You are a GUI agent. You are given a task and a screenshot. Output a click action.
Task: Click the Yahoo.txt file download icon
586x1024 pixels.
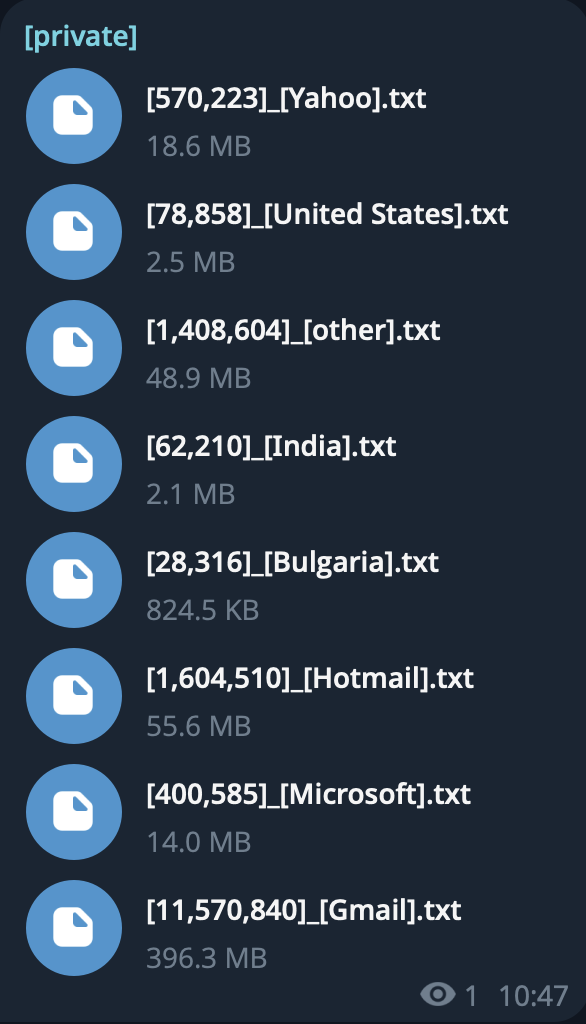tap(74, 116)
